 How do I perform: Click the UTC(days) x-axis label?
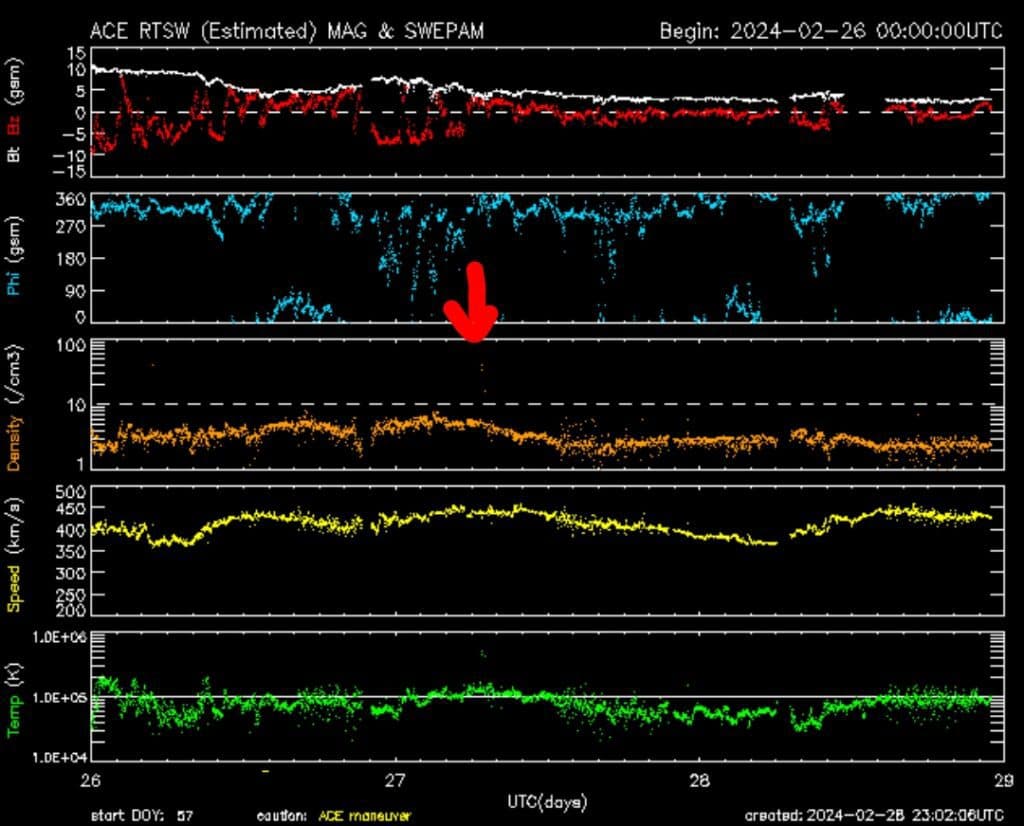pyautogui.click(x=546, y=801)
